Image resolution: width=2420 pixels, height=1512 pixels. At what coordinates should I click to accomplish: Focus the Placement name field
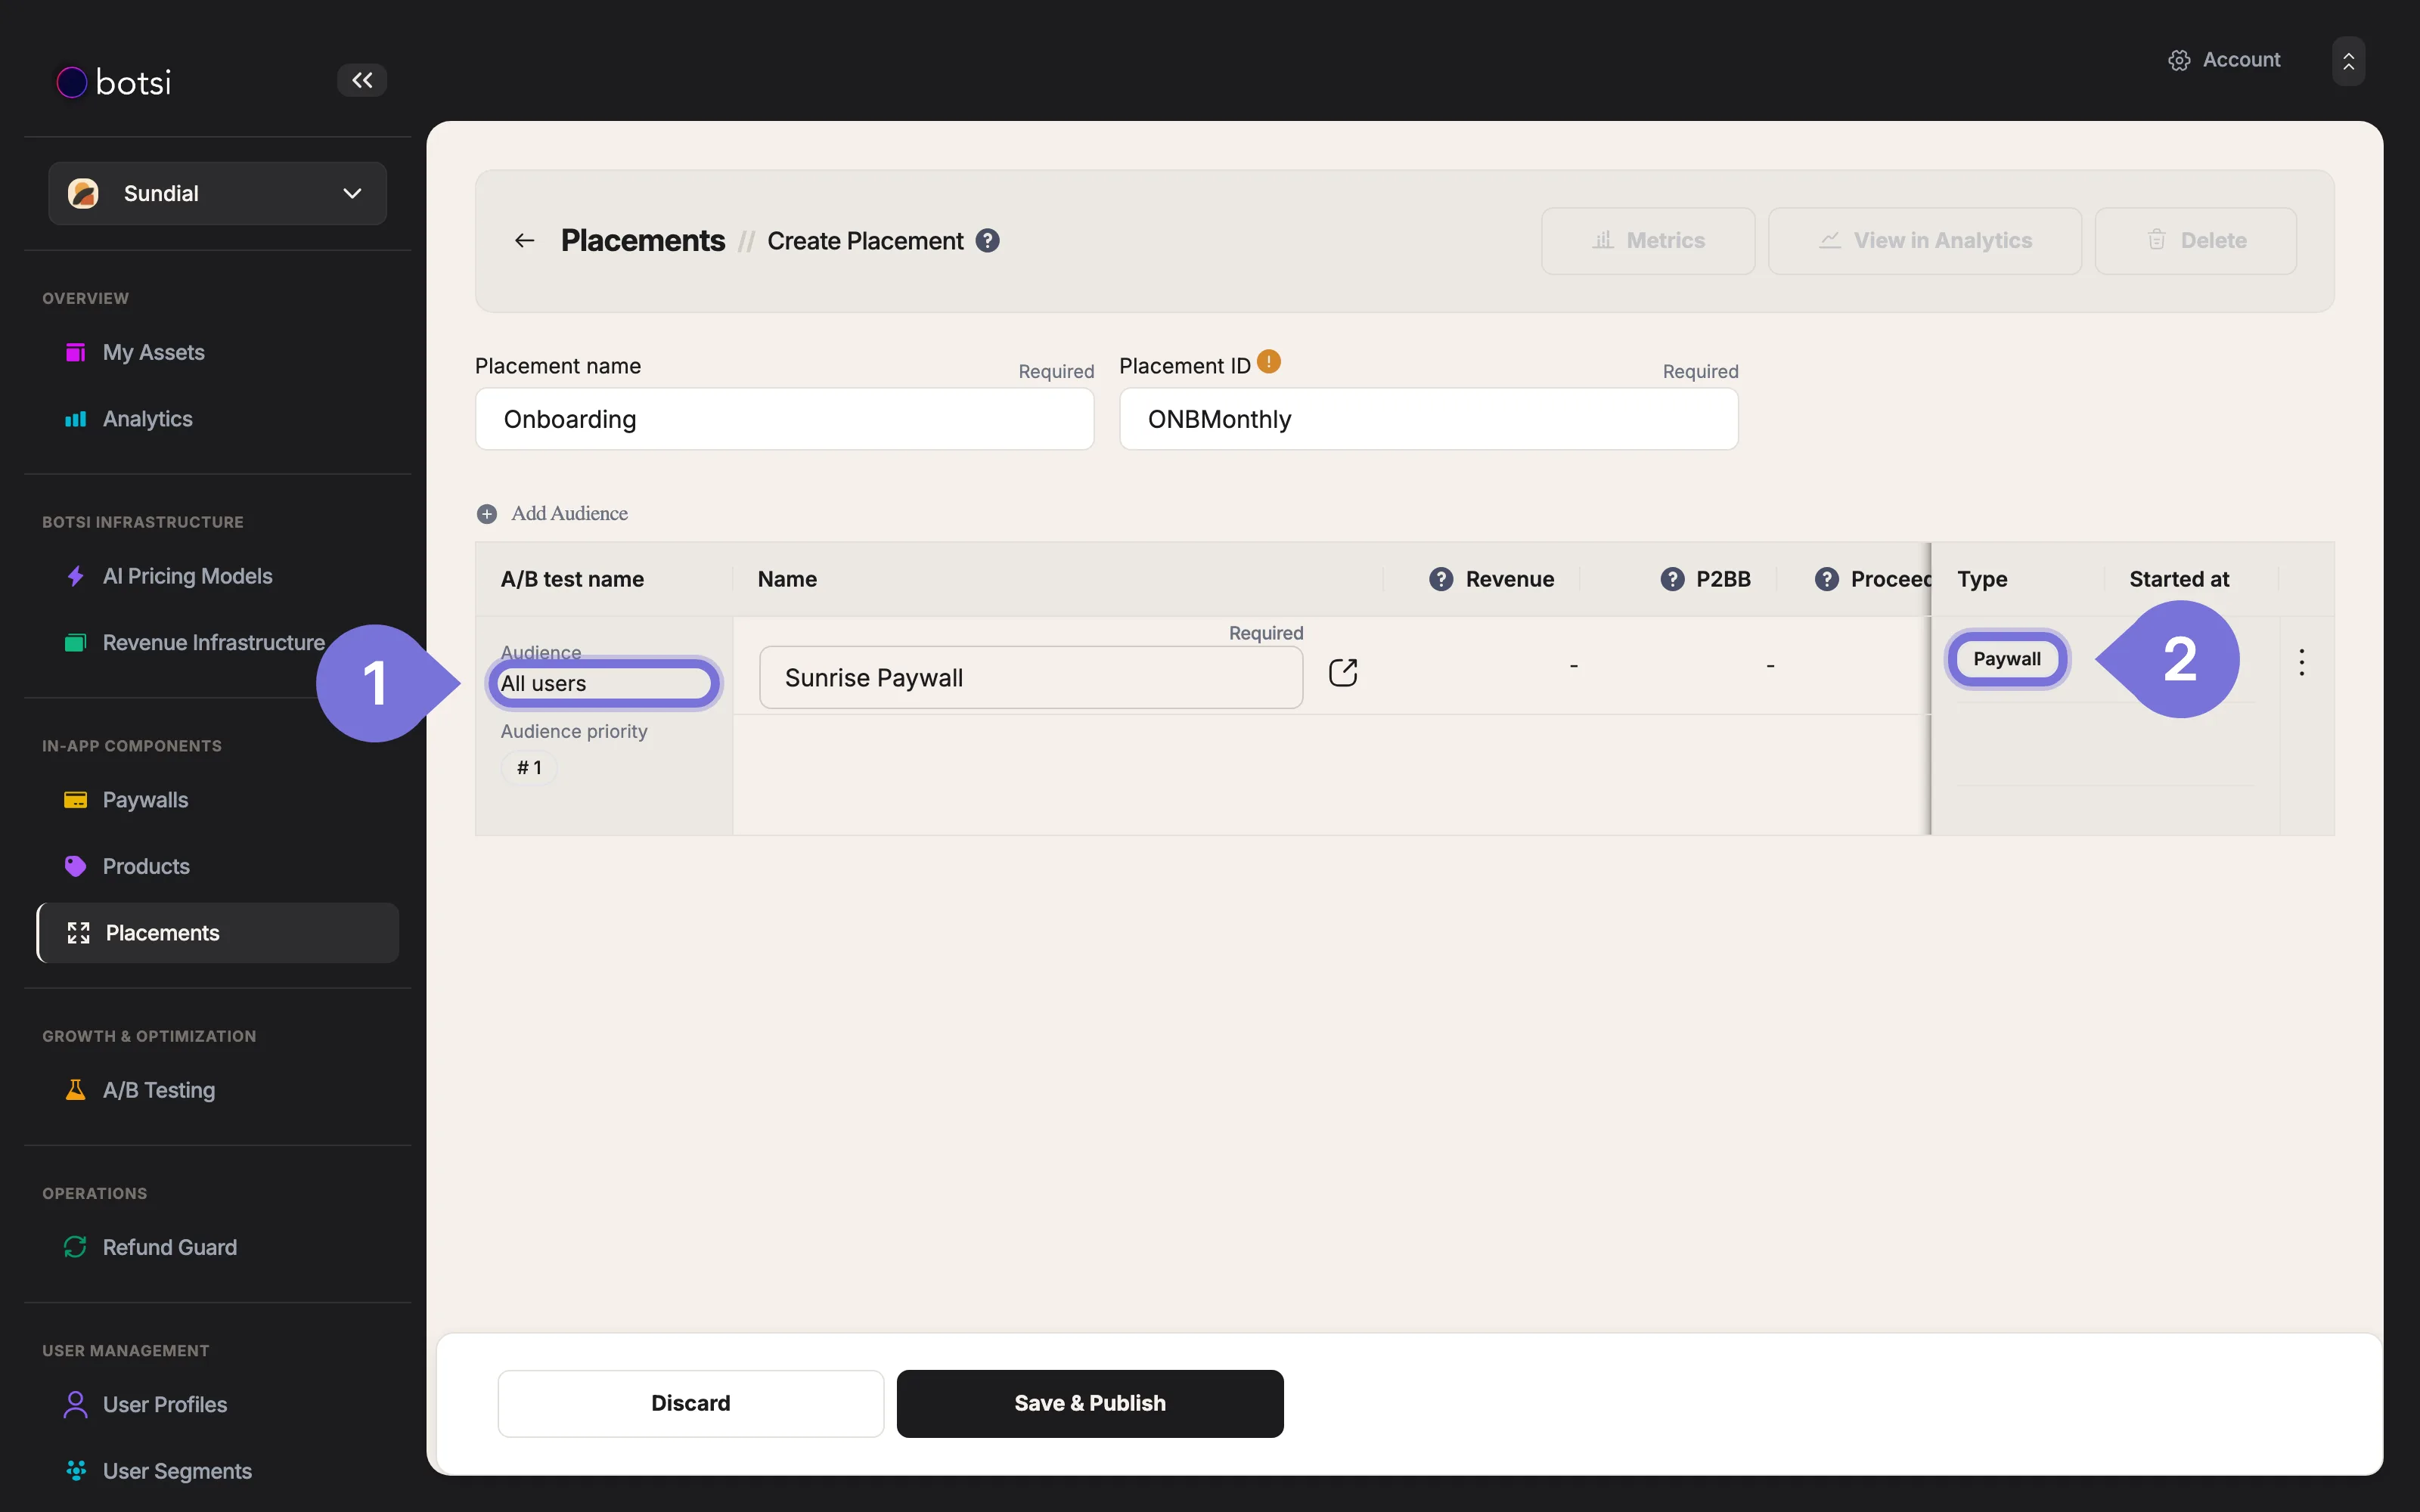[784, 419]
